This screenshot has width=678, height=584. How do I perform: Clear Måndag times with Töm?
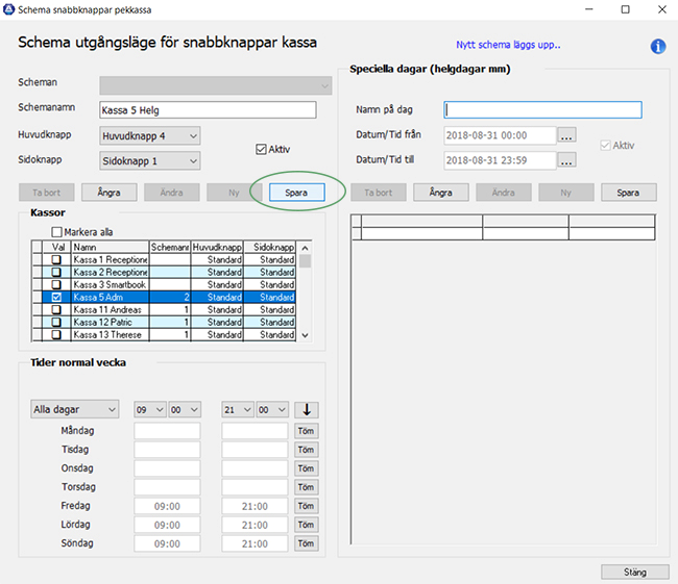point(306,431)
